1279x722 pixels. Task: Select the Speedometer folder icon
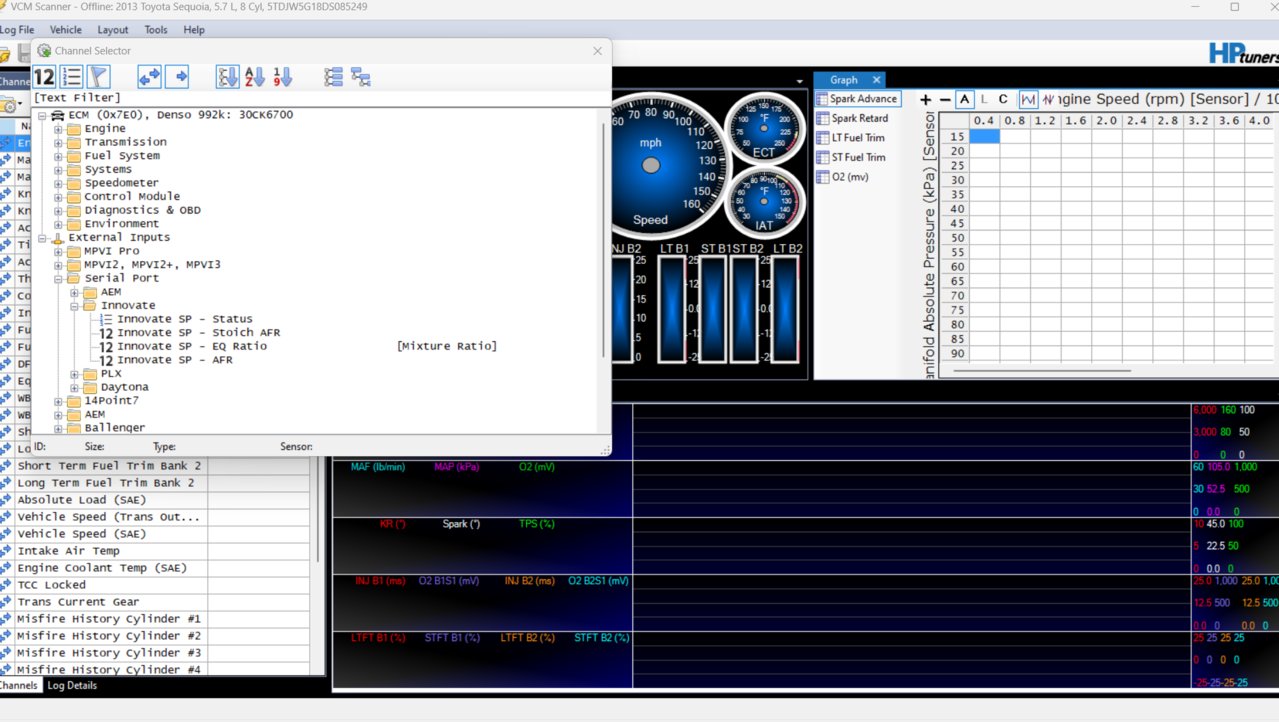pos(73,183)
